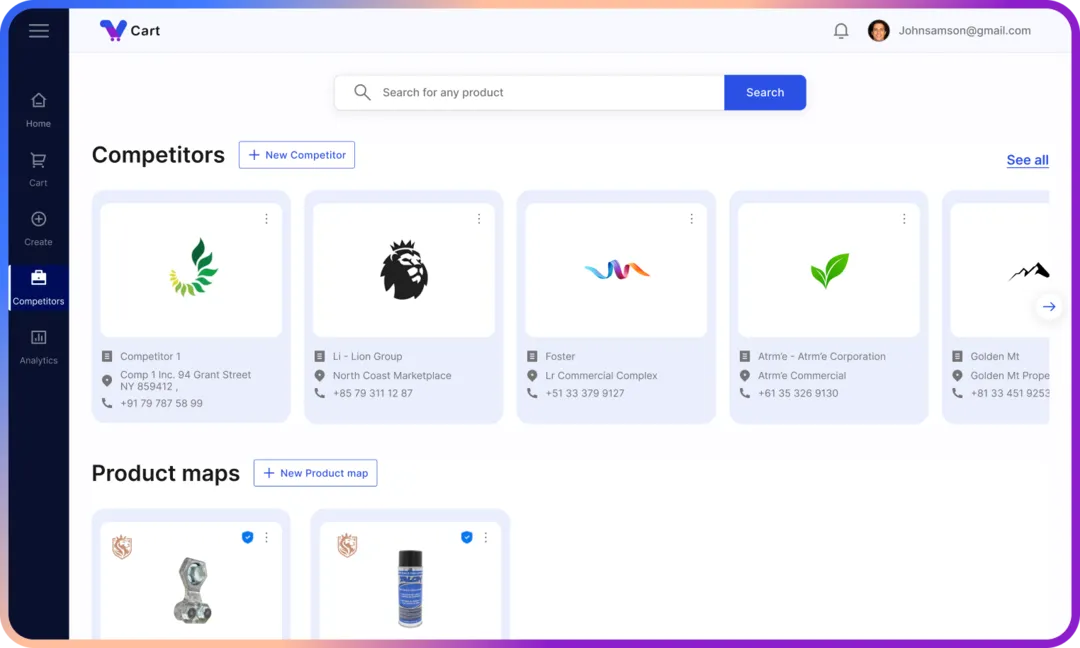Screen dimensions: 1080x648
Task: Open options menu on spray can product card
Action: pos(486,537)
